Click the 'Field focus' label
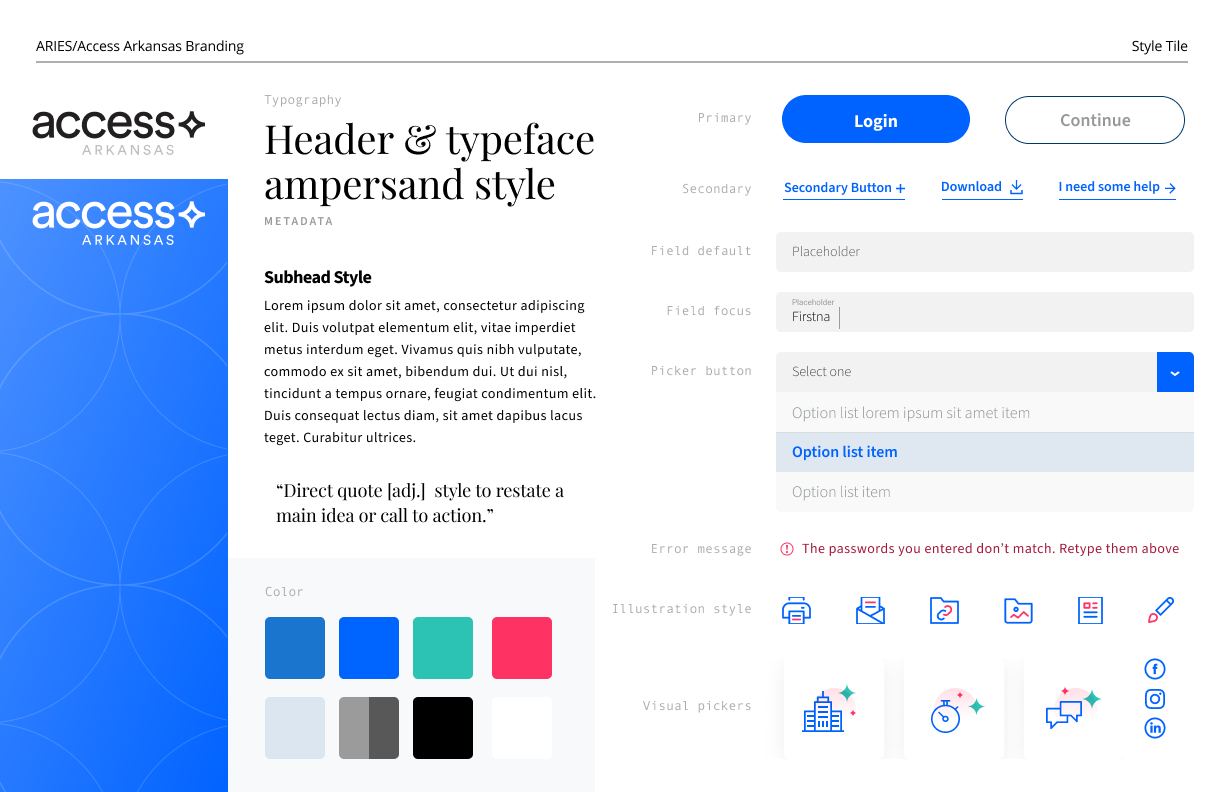Screen dimensions: 1224x792 (x=709, y=311)
